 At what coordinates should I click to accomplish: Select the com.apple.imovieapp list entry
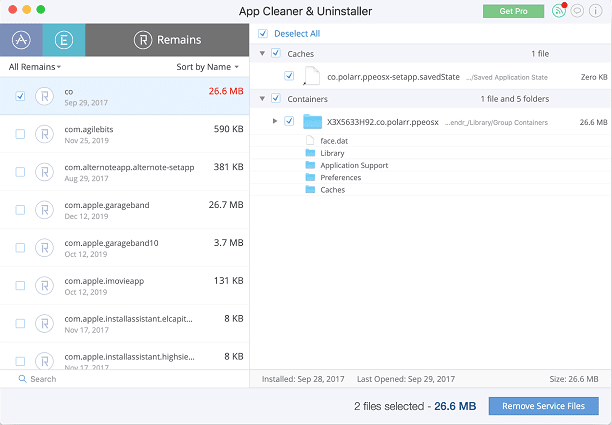pyautogui.click(x=125, y=285)
